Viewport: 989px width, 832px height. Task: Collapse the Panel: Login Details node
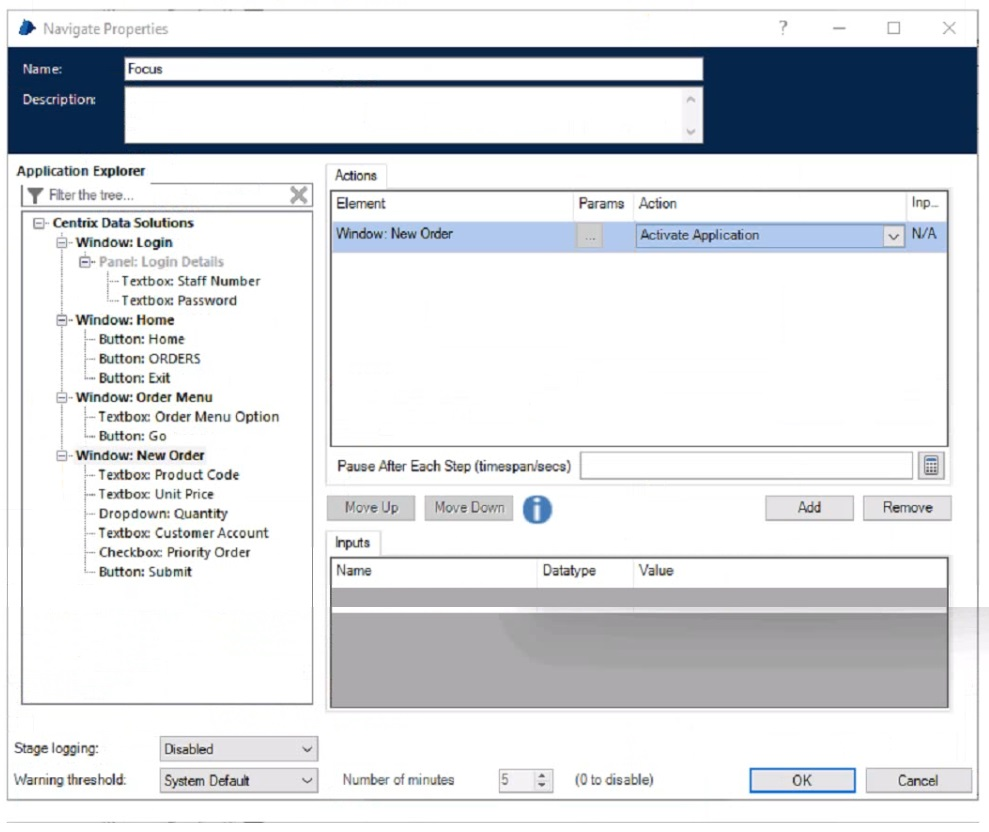(x=86, y=262)
